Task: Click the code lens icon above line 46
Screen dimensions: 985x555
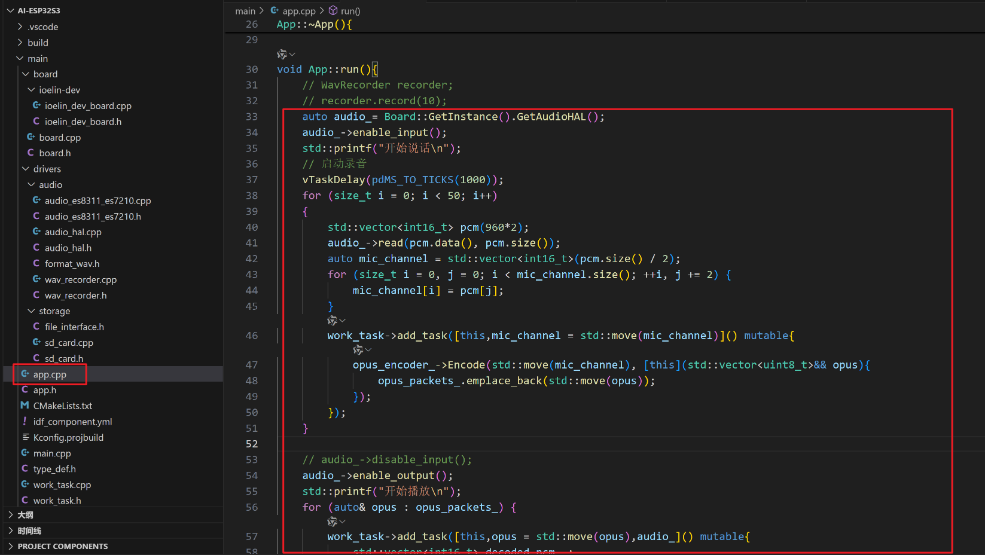Action: click(332, 321)
